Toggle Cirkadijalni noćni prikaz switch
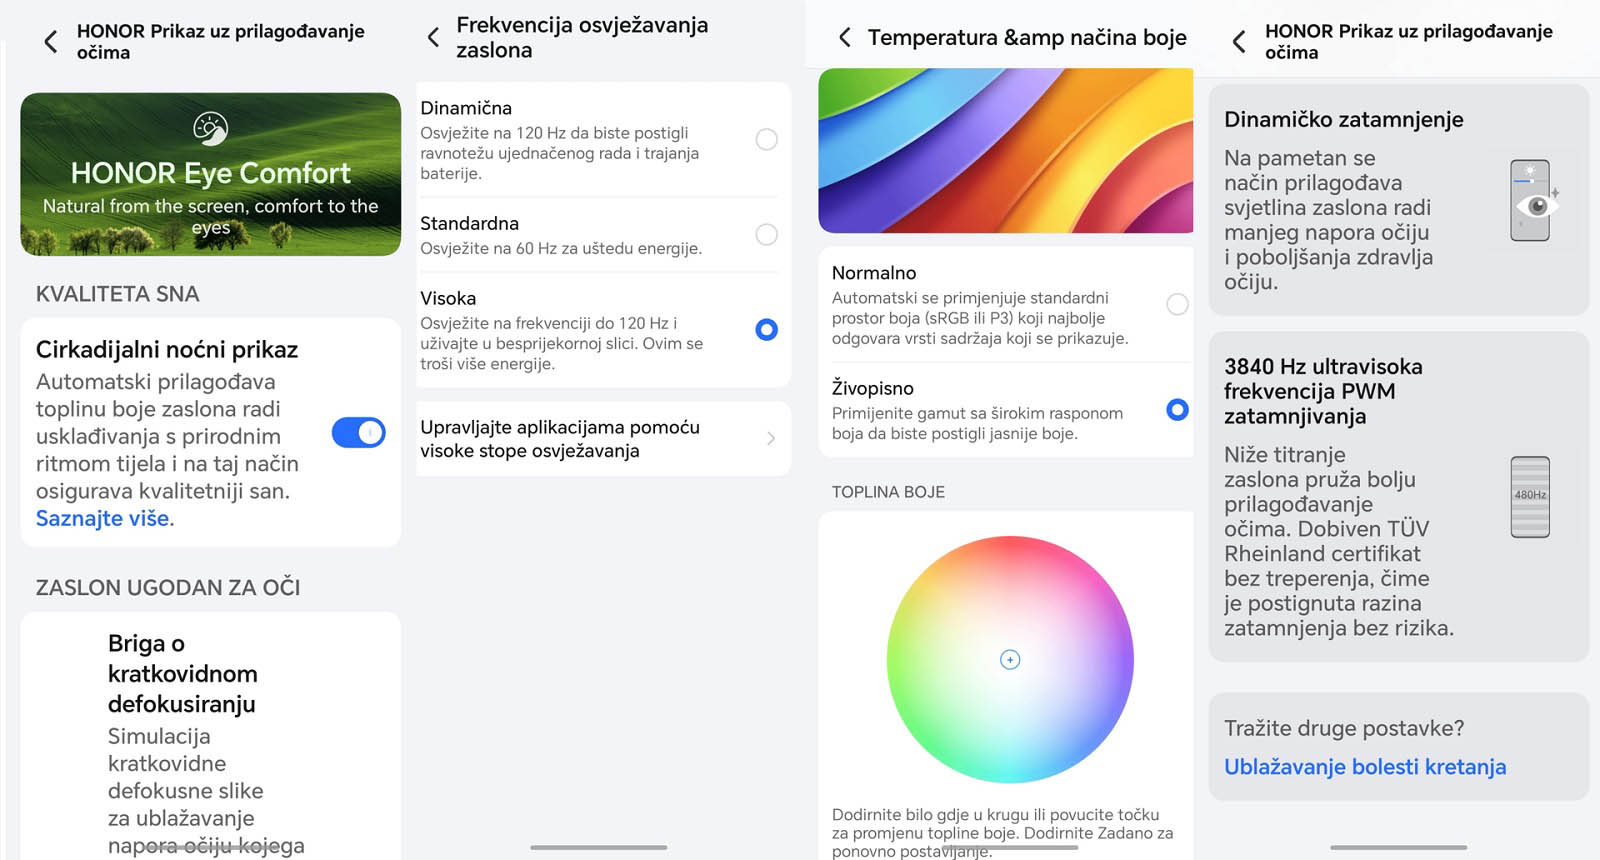This screenshot has height=860, width=1600. coord(358,433)
